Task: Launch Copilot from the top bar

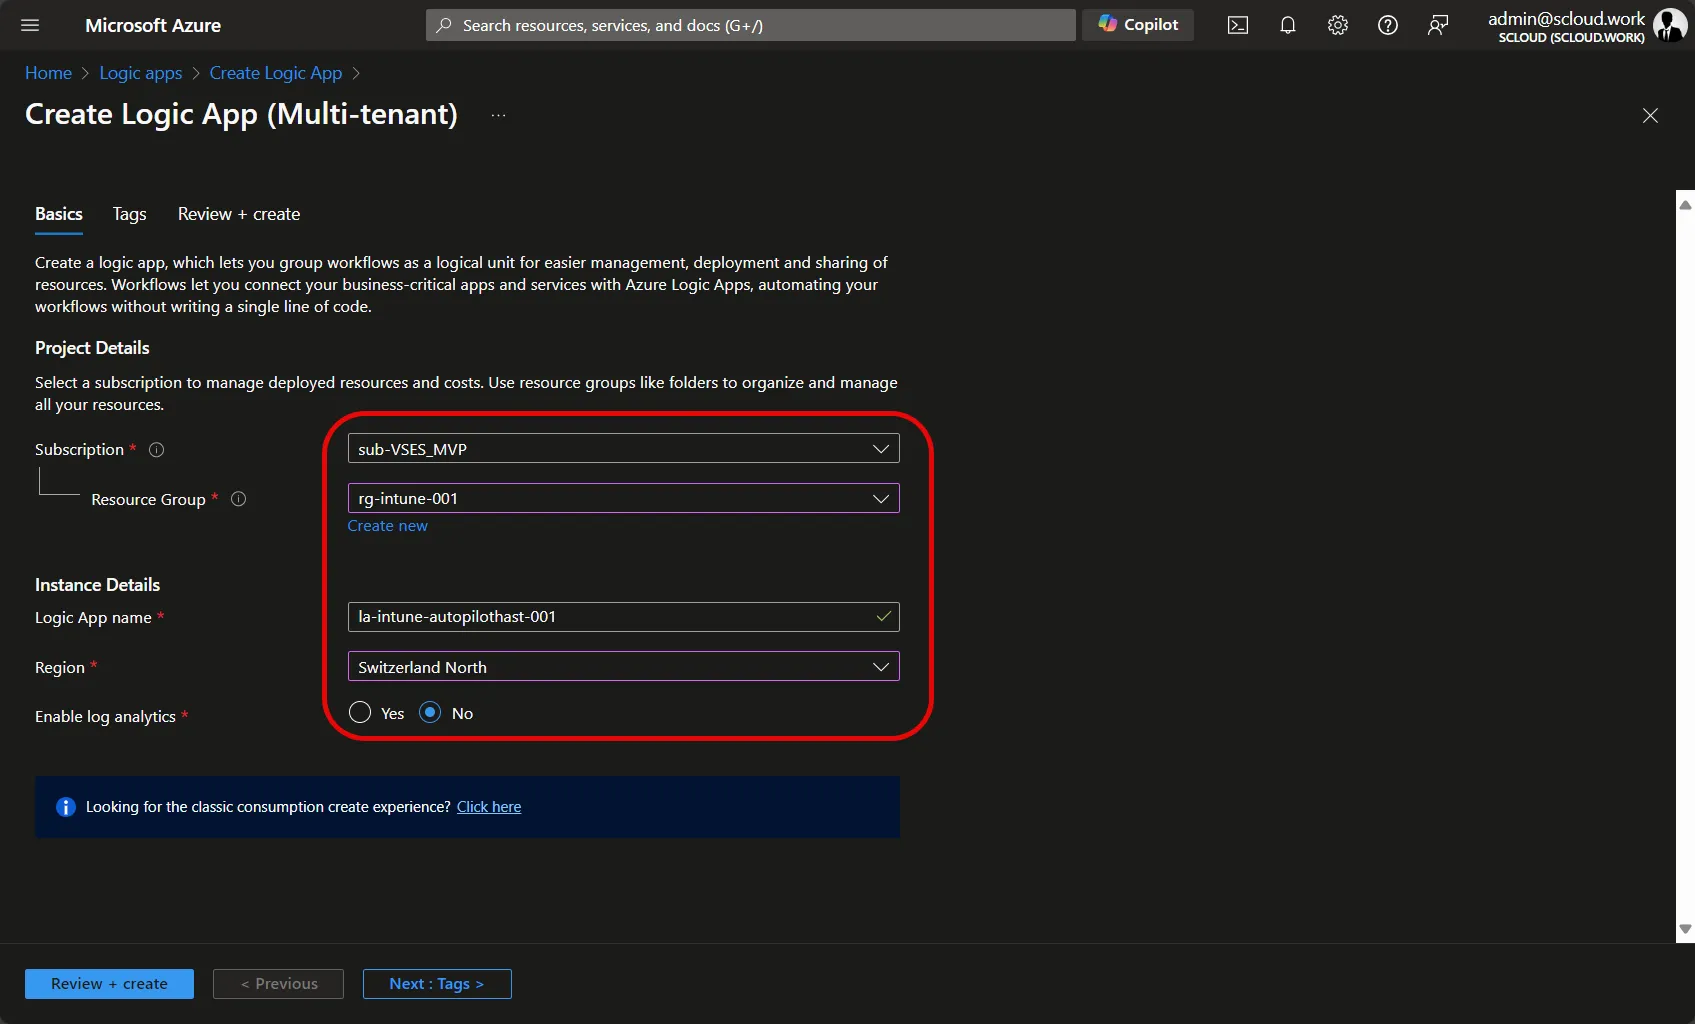Action: (x=1138, y=25)
